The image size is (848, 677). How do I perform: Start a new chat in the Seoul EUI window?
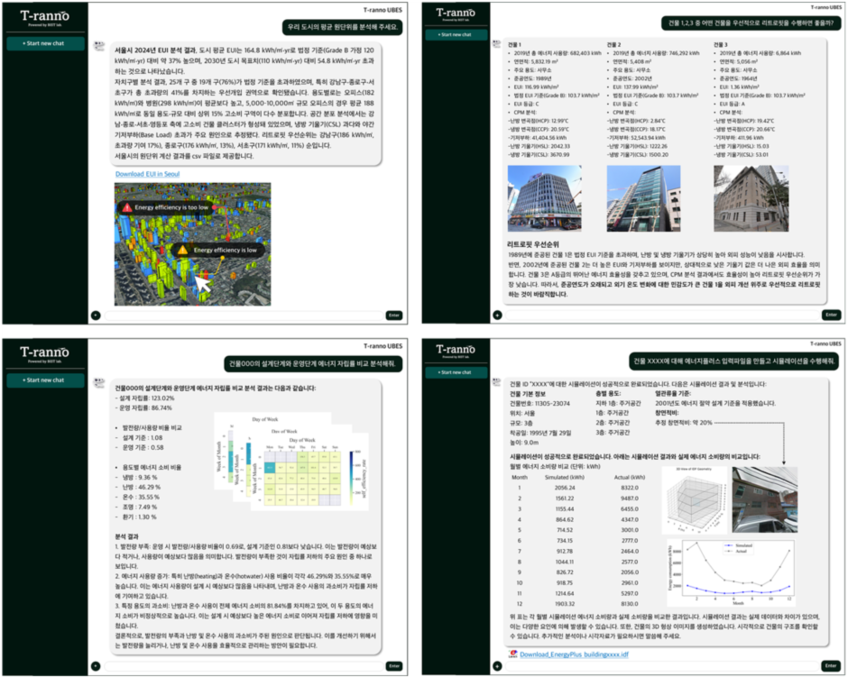pos(45,43)
